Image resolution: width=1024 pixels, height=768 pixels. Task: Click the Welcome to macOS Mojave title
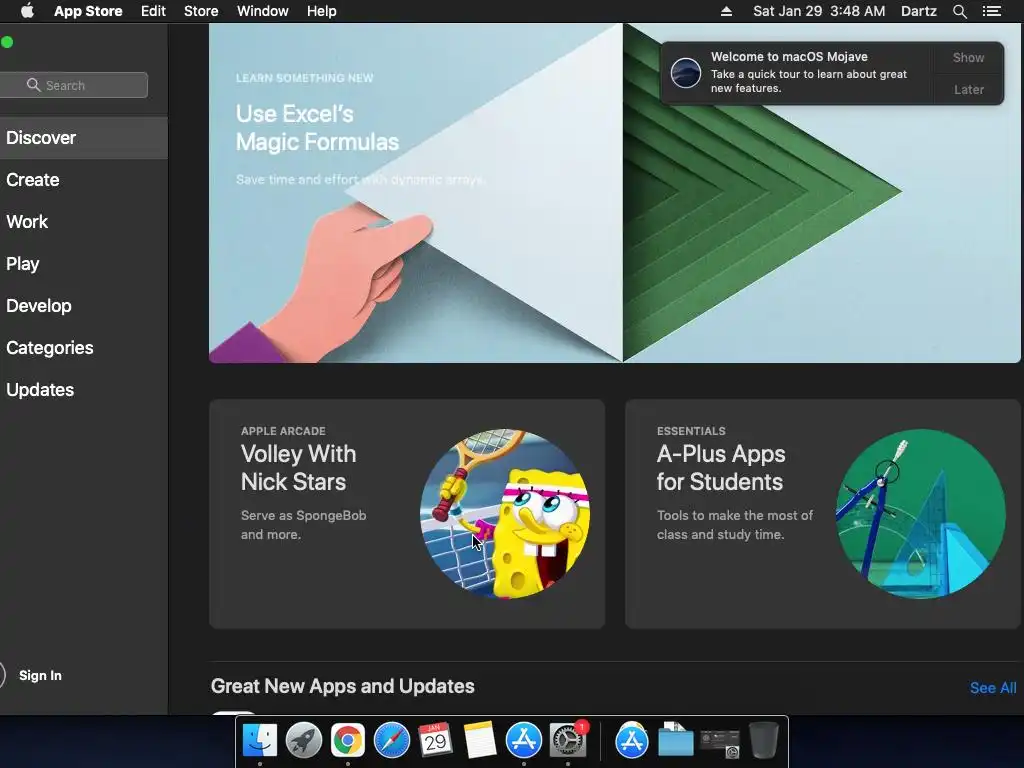tap(789, 57)
